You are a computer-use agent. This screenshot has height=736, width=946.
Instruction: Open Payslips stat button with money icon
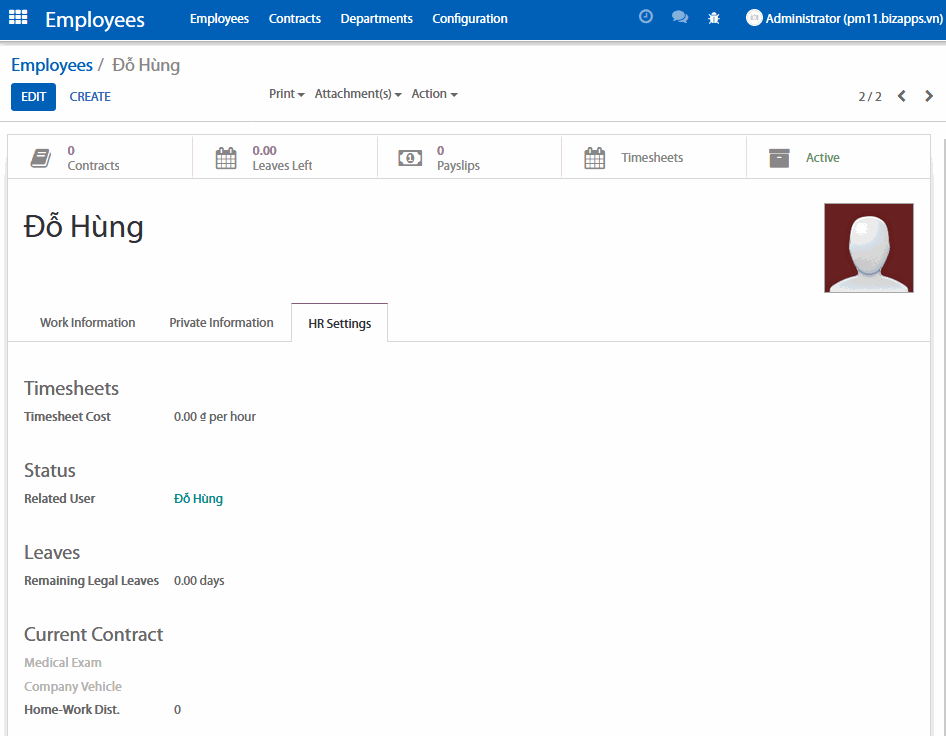tap(469, 158)
